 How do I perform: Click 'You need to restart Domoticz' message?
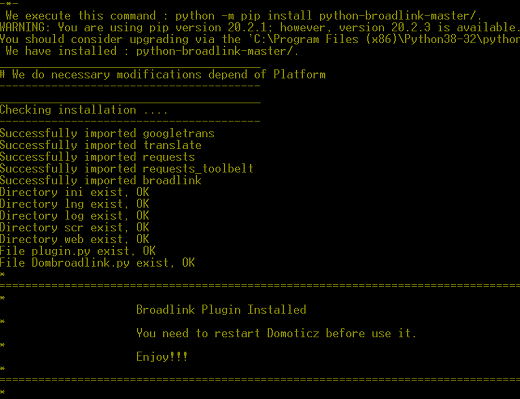[x=276, y=333]
